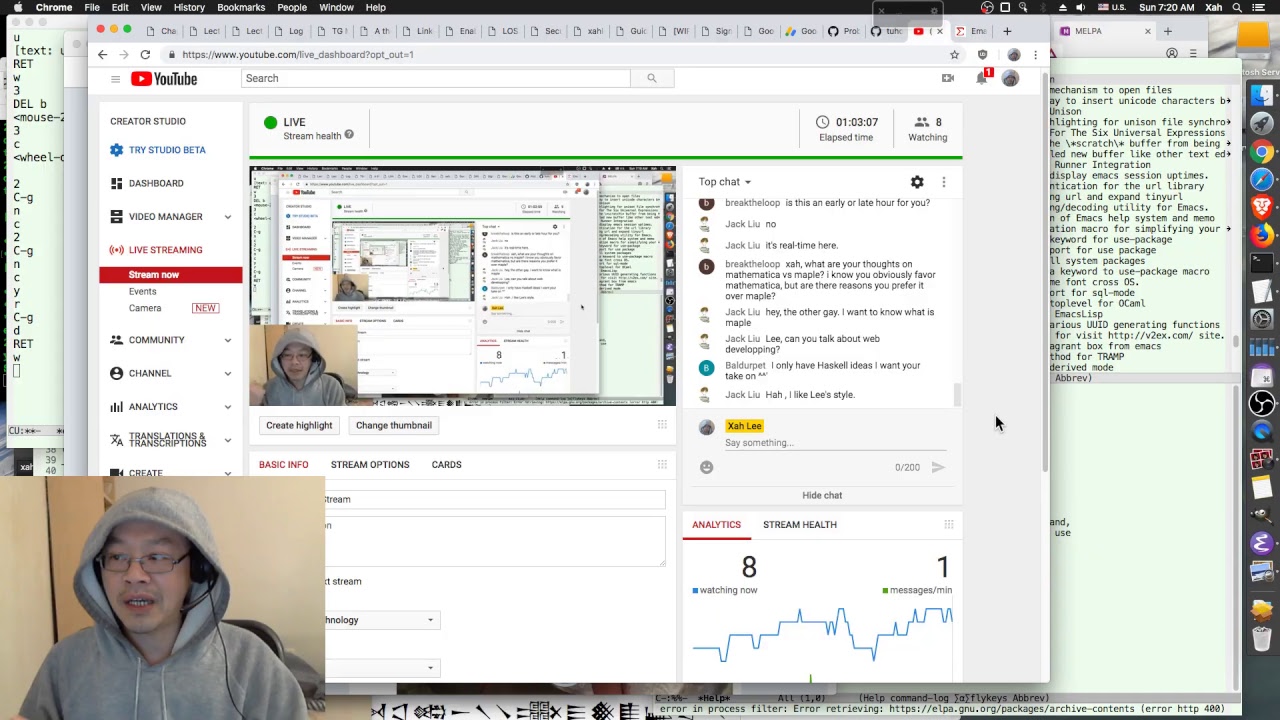Open the Top chat dropdown
The height and width of the screenshot is (720, 1280).
point(725,182)
